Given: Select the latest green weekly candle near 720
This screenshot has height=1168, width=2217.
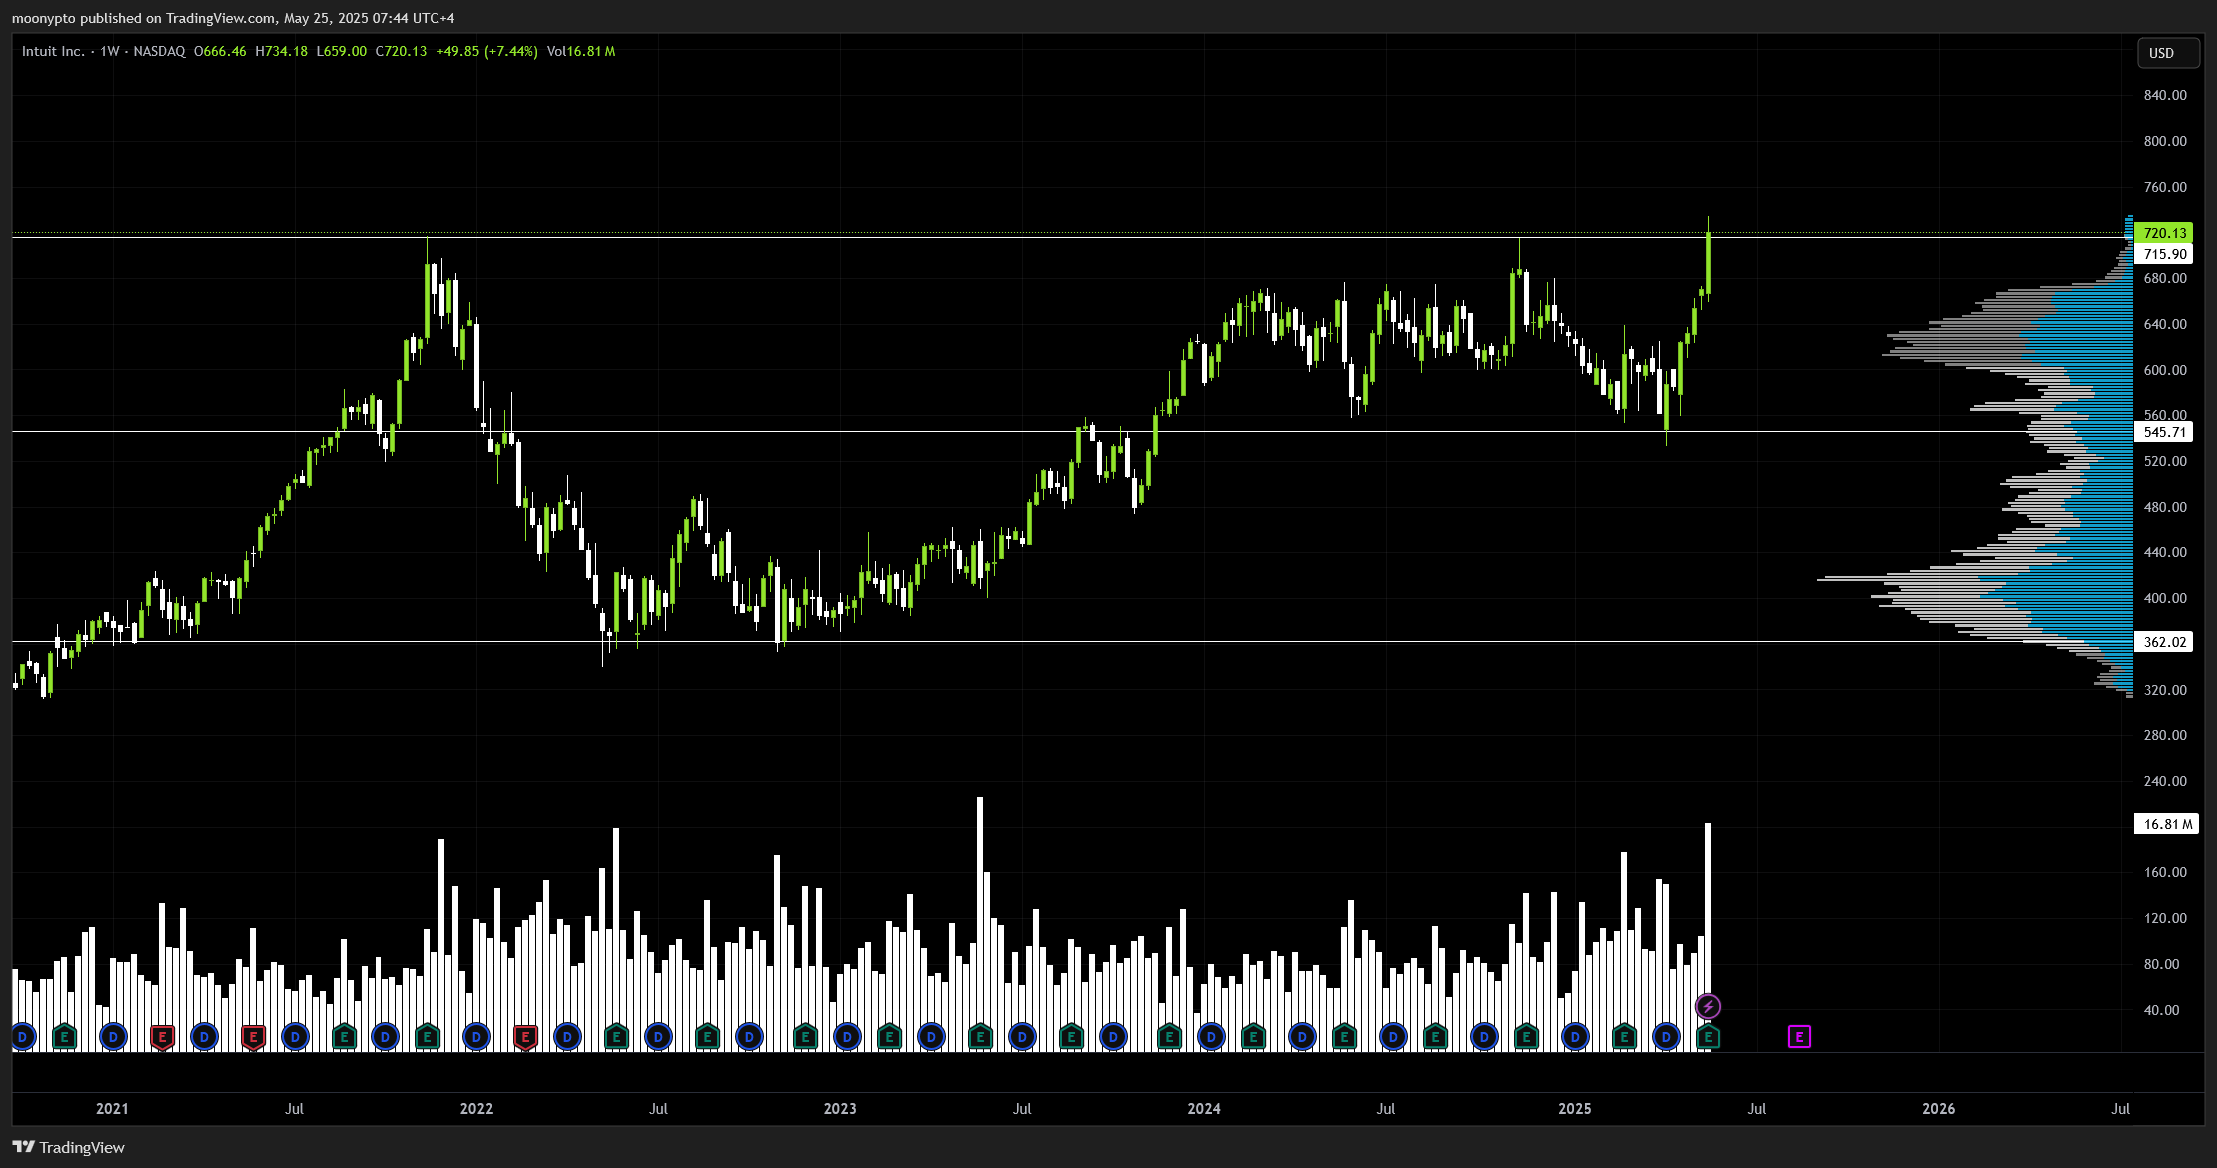Looking at the screenshot, I should point(1708,263).
